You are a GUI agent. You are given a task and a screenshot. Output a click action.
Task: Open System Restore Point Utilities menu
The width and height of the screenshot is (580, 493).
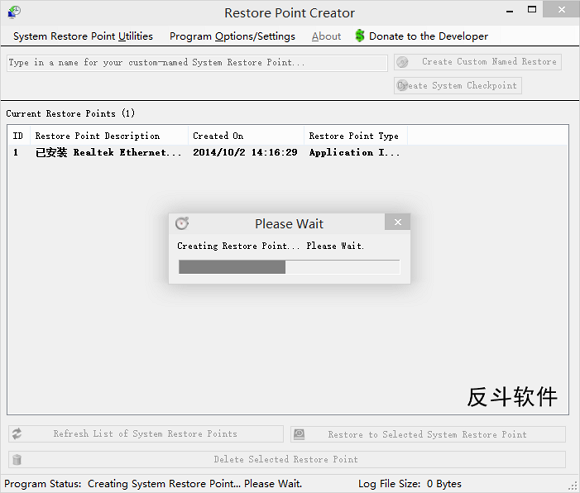[x=83, y=36]
